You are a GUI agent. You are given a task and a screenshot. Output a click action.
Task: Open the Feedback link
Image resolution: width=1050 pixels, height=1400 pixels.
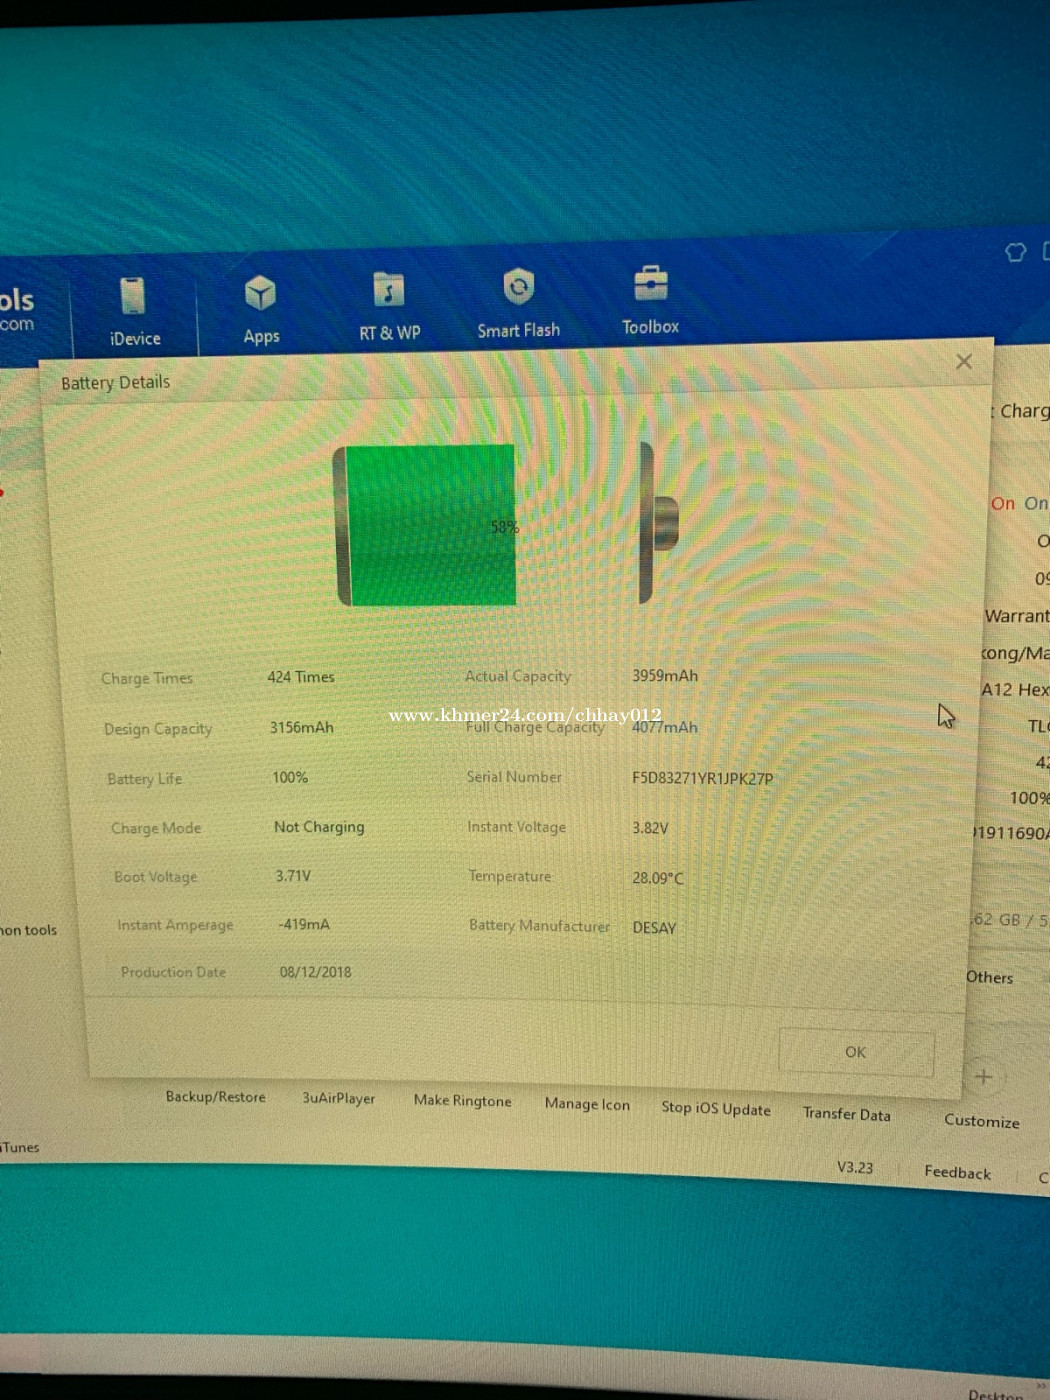click(957, 1172)
